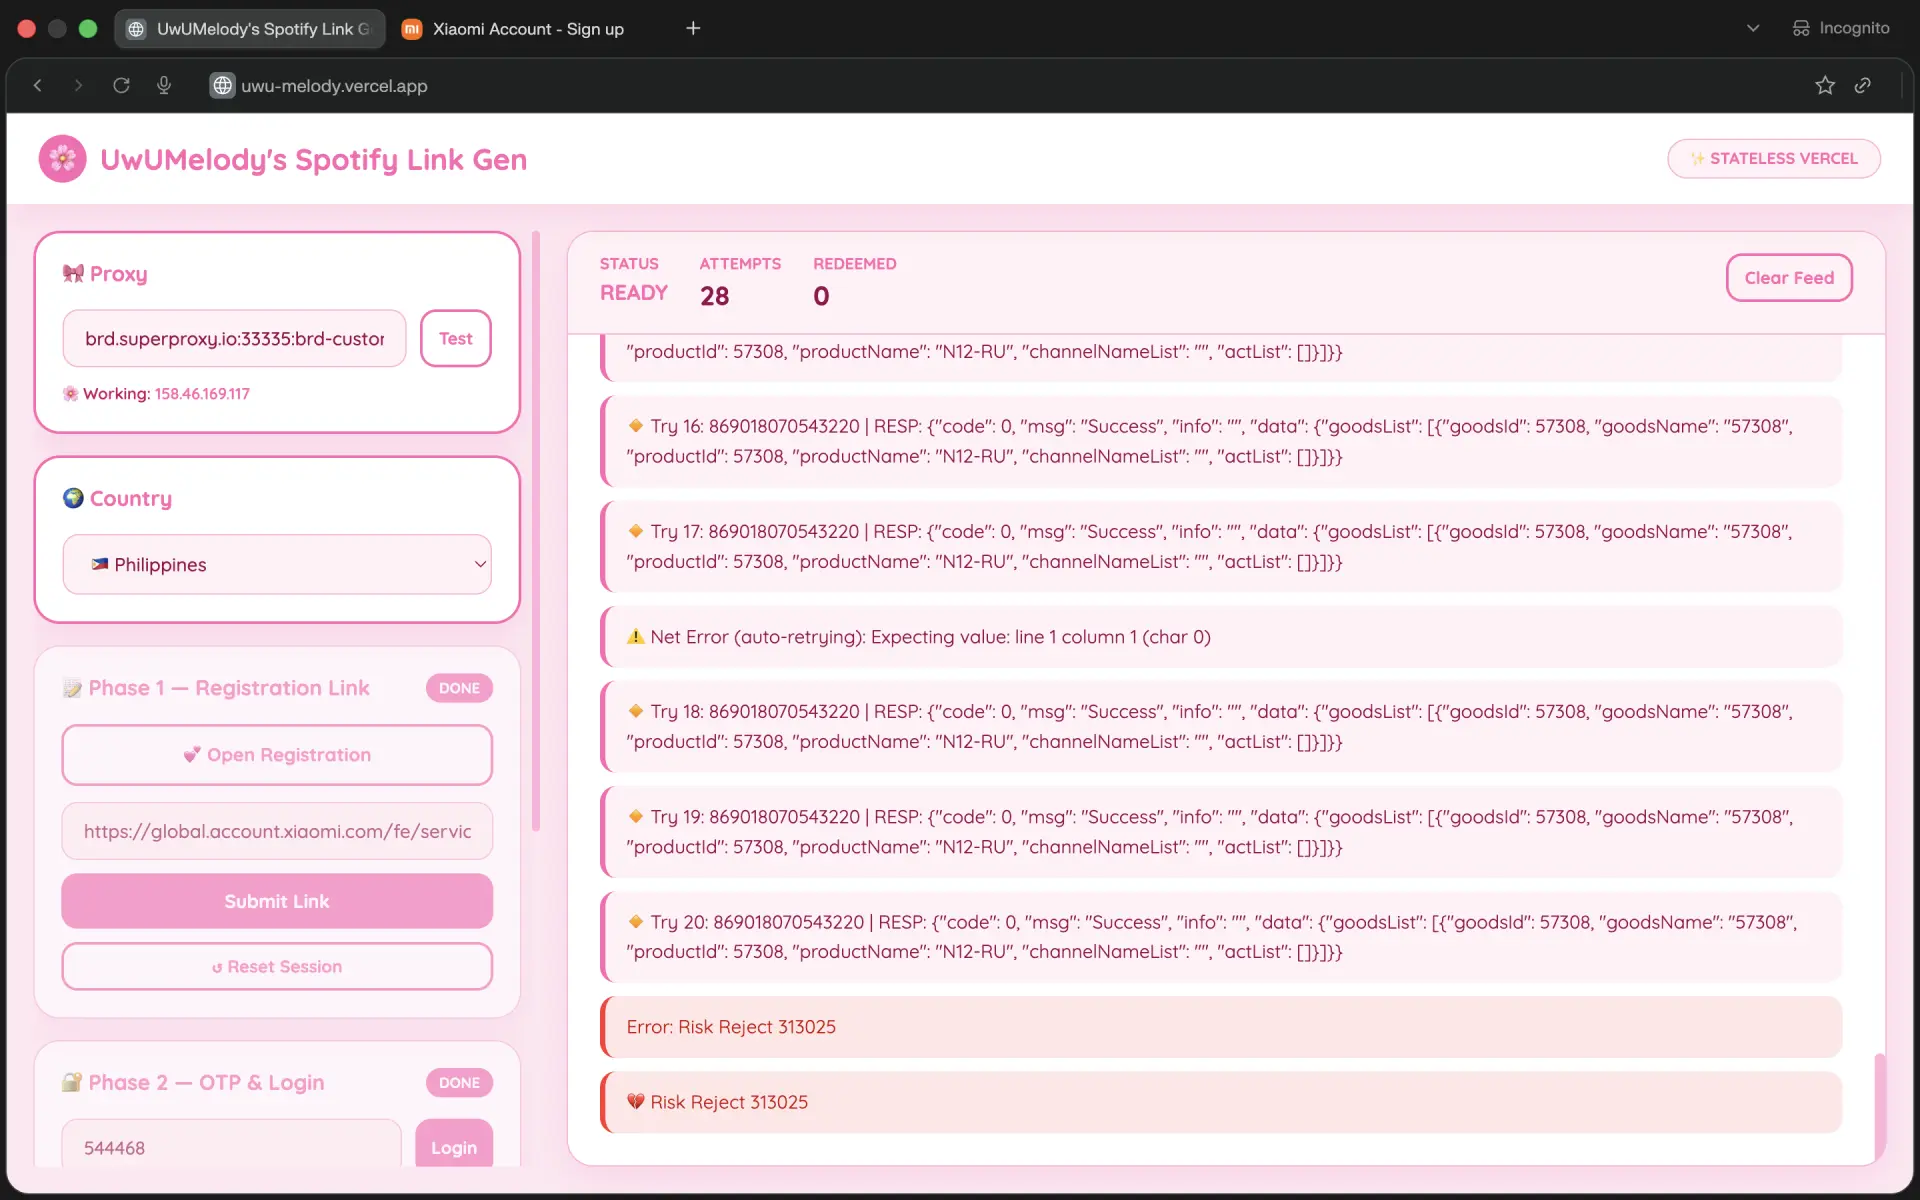Click the Clear Feed button
This screenshot has width=1920, height=1200.
tap(1789, 278)
